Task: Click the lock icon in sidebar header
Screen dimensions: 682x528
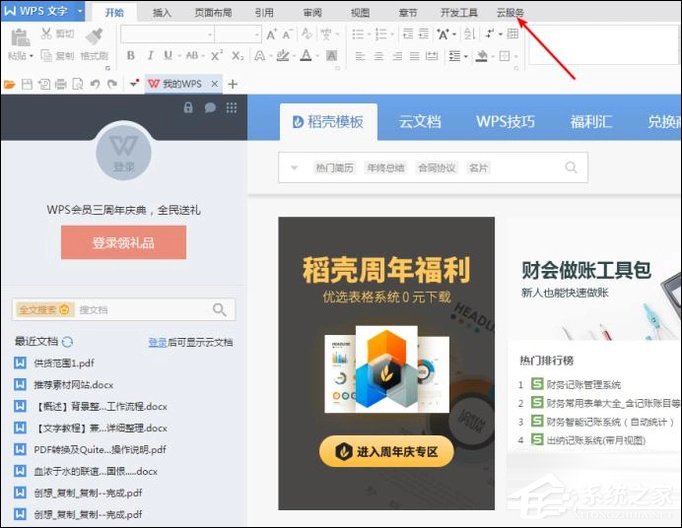Action: tap(188, 108)
